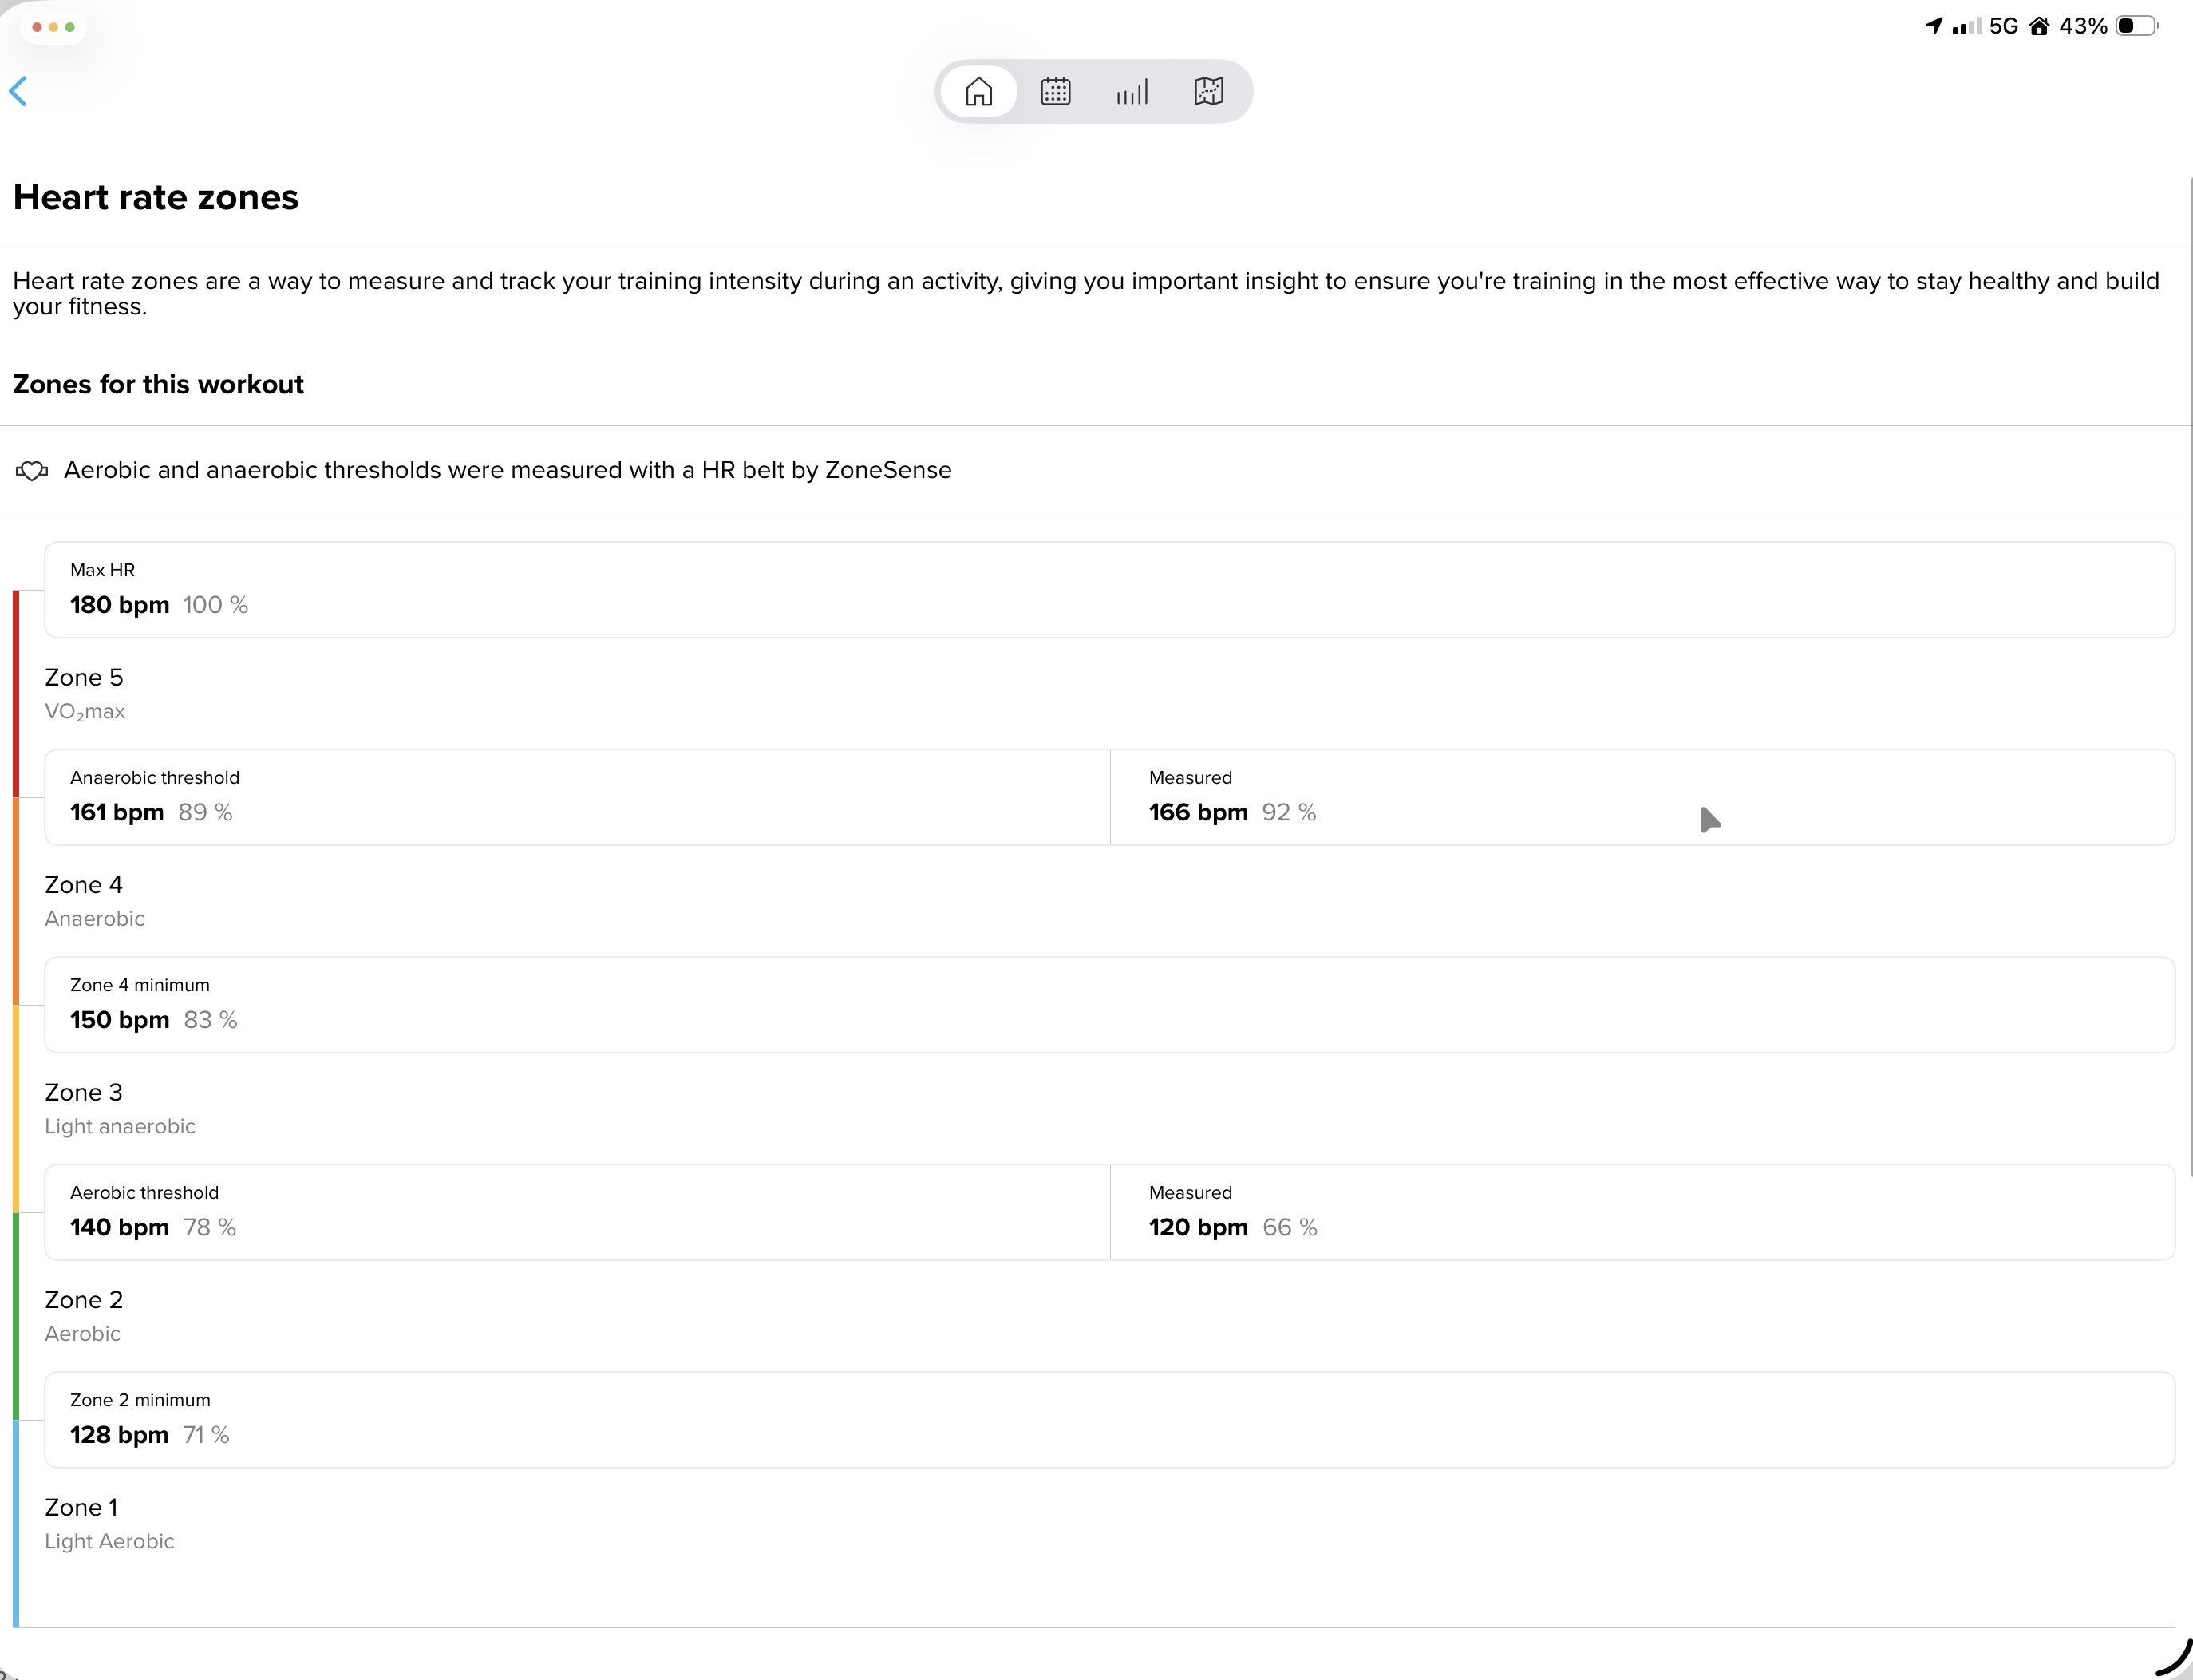Click the ZoneSense heart belt icon

[32, 470]
